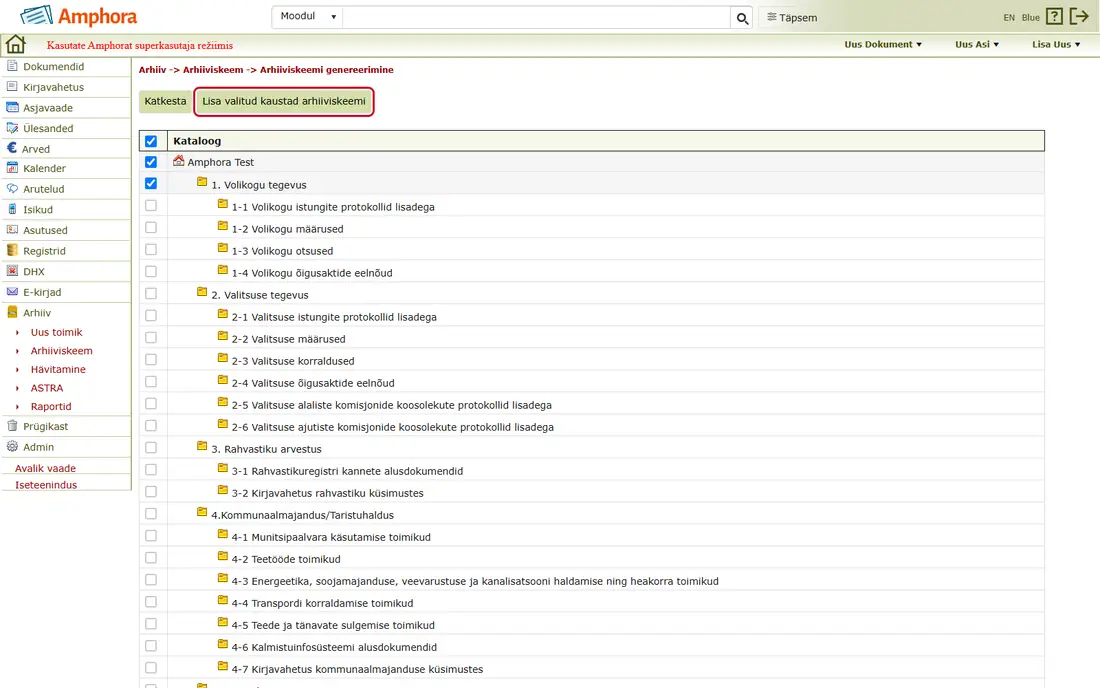Click the Isikud sidebar icon

pyautogui.click(x=12, y=209)
